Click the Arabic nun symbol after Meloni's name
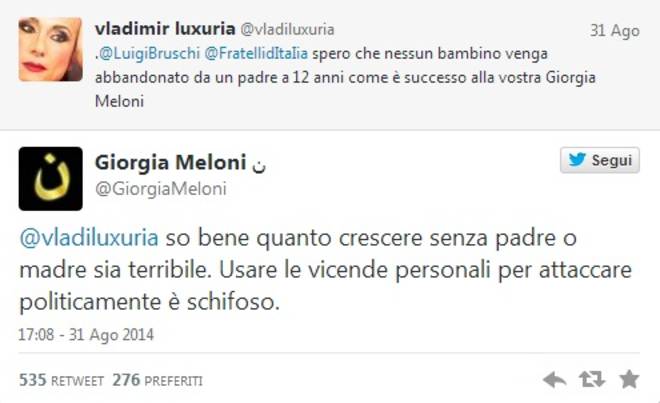 point(259,165)
